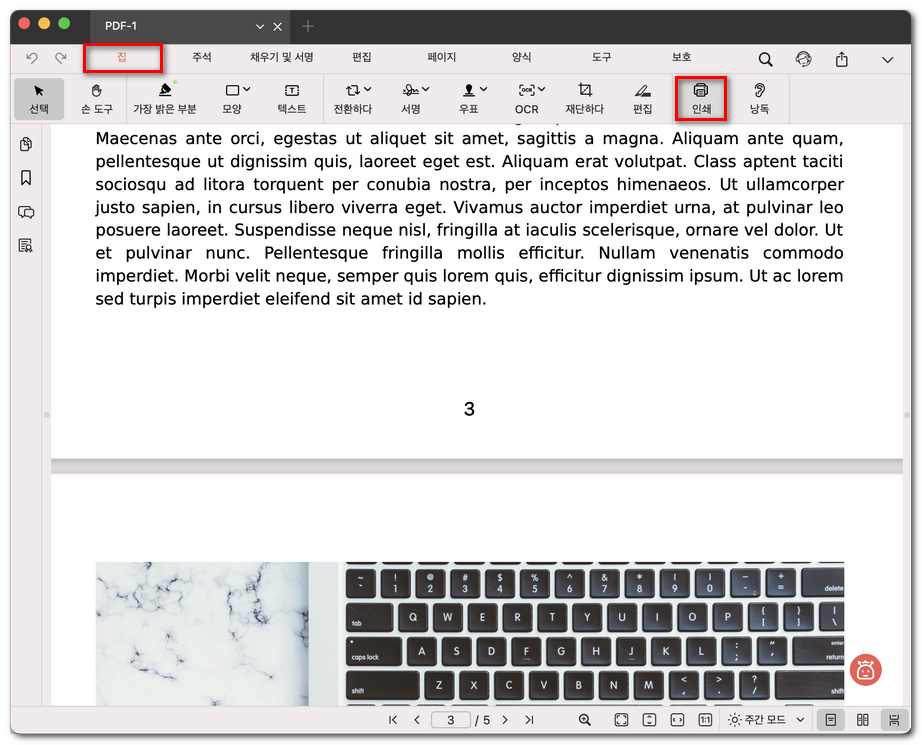
Task: Activate the 손 도구 hand tool
Action: point(96,99)
